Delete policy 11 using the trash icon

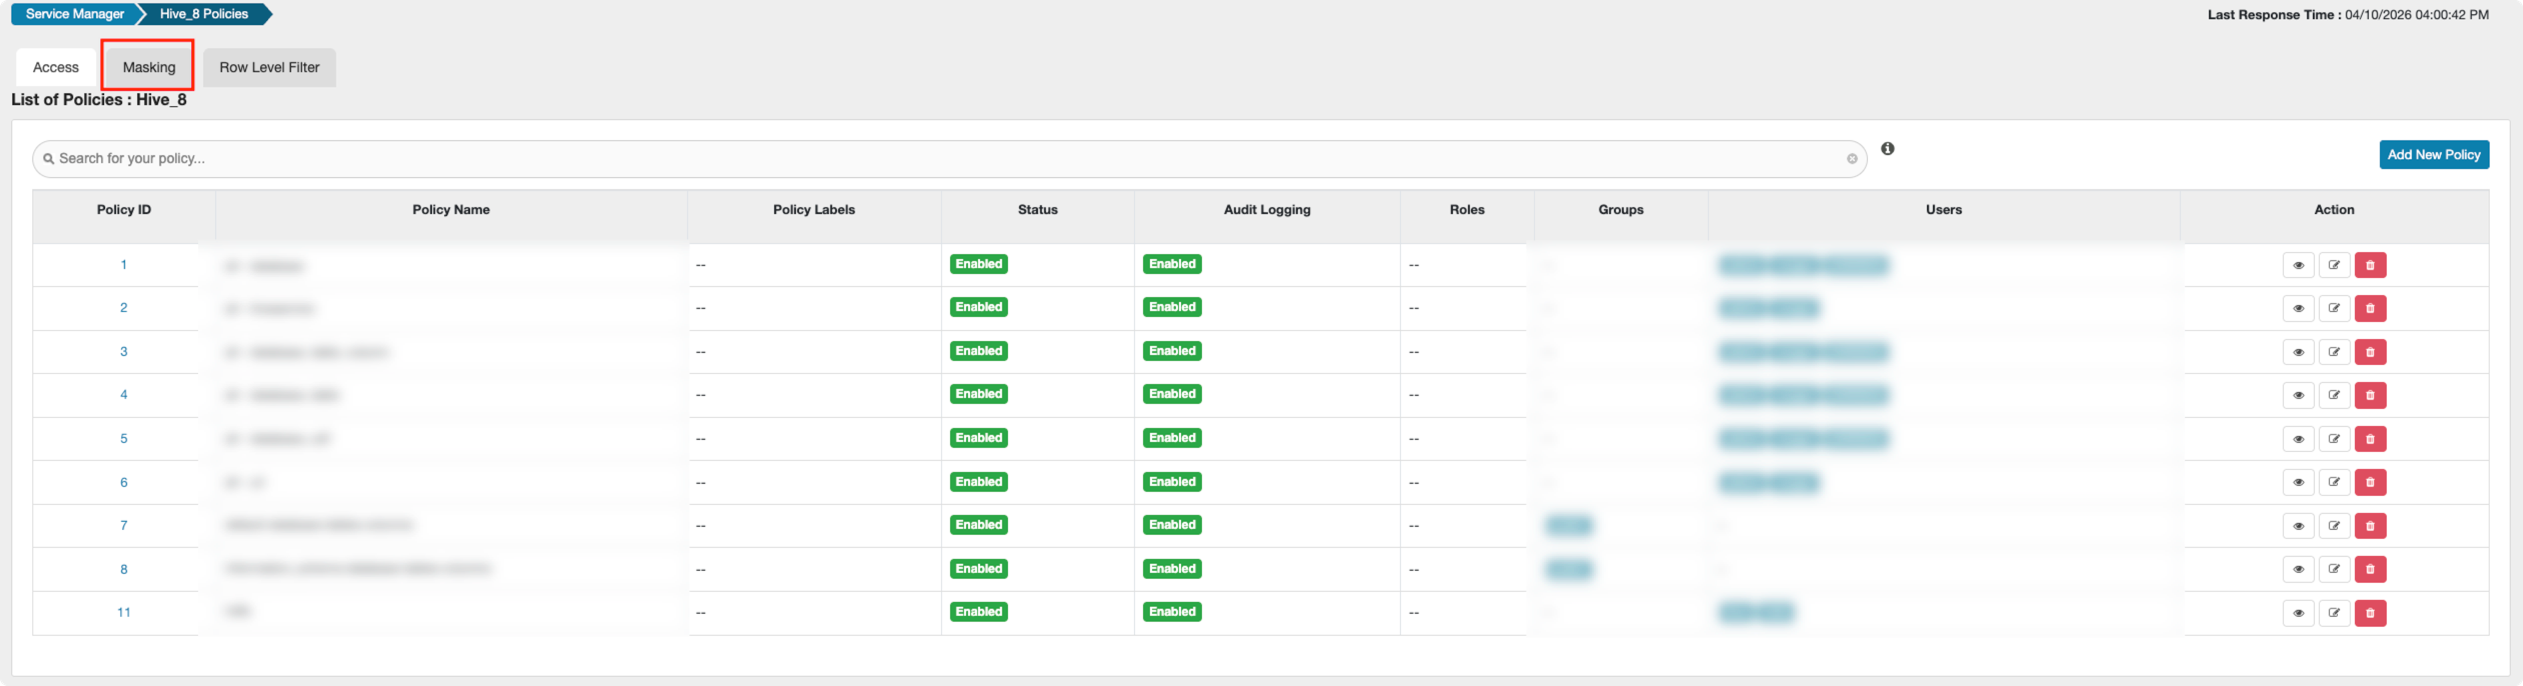[x=2369, y=613]
